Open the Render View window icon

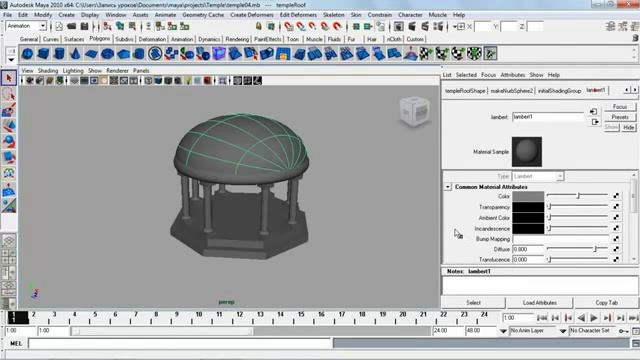[399, 27]
